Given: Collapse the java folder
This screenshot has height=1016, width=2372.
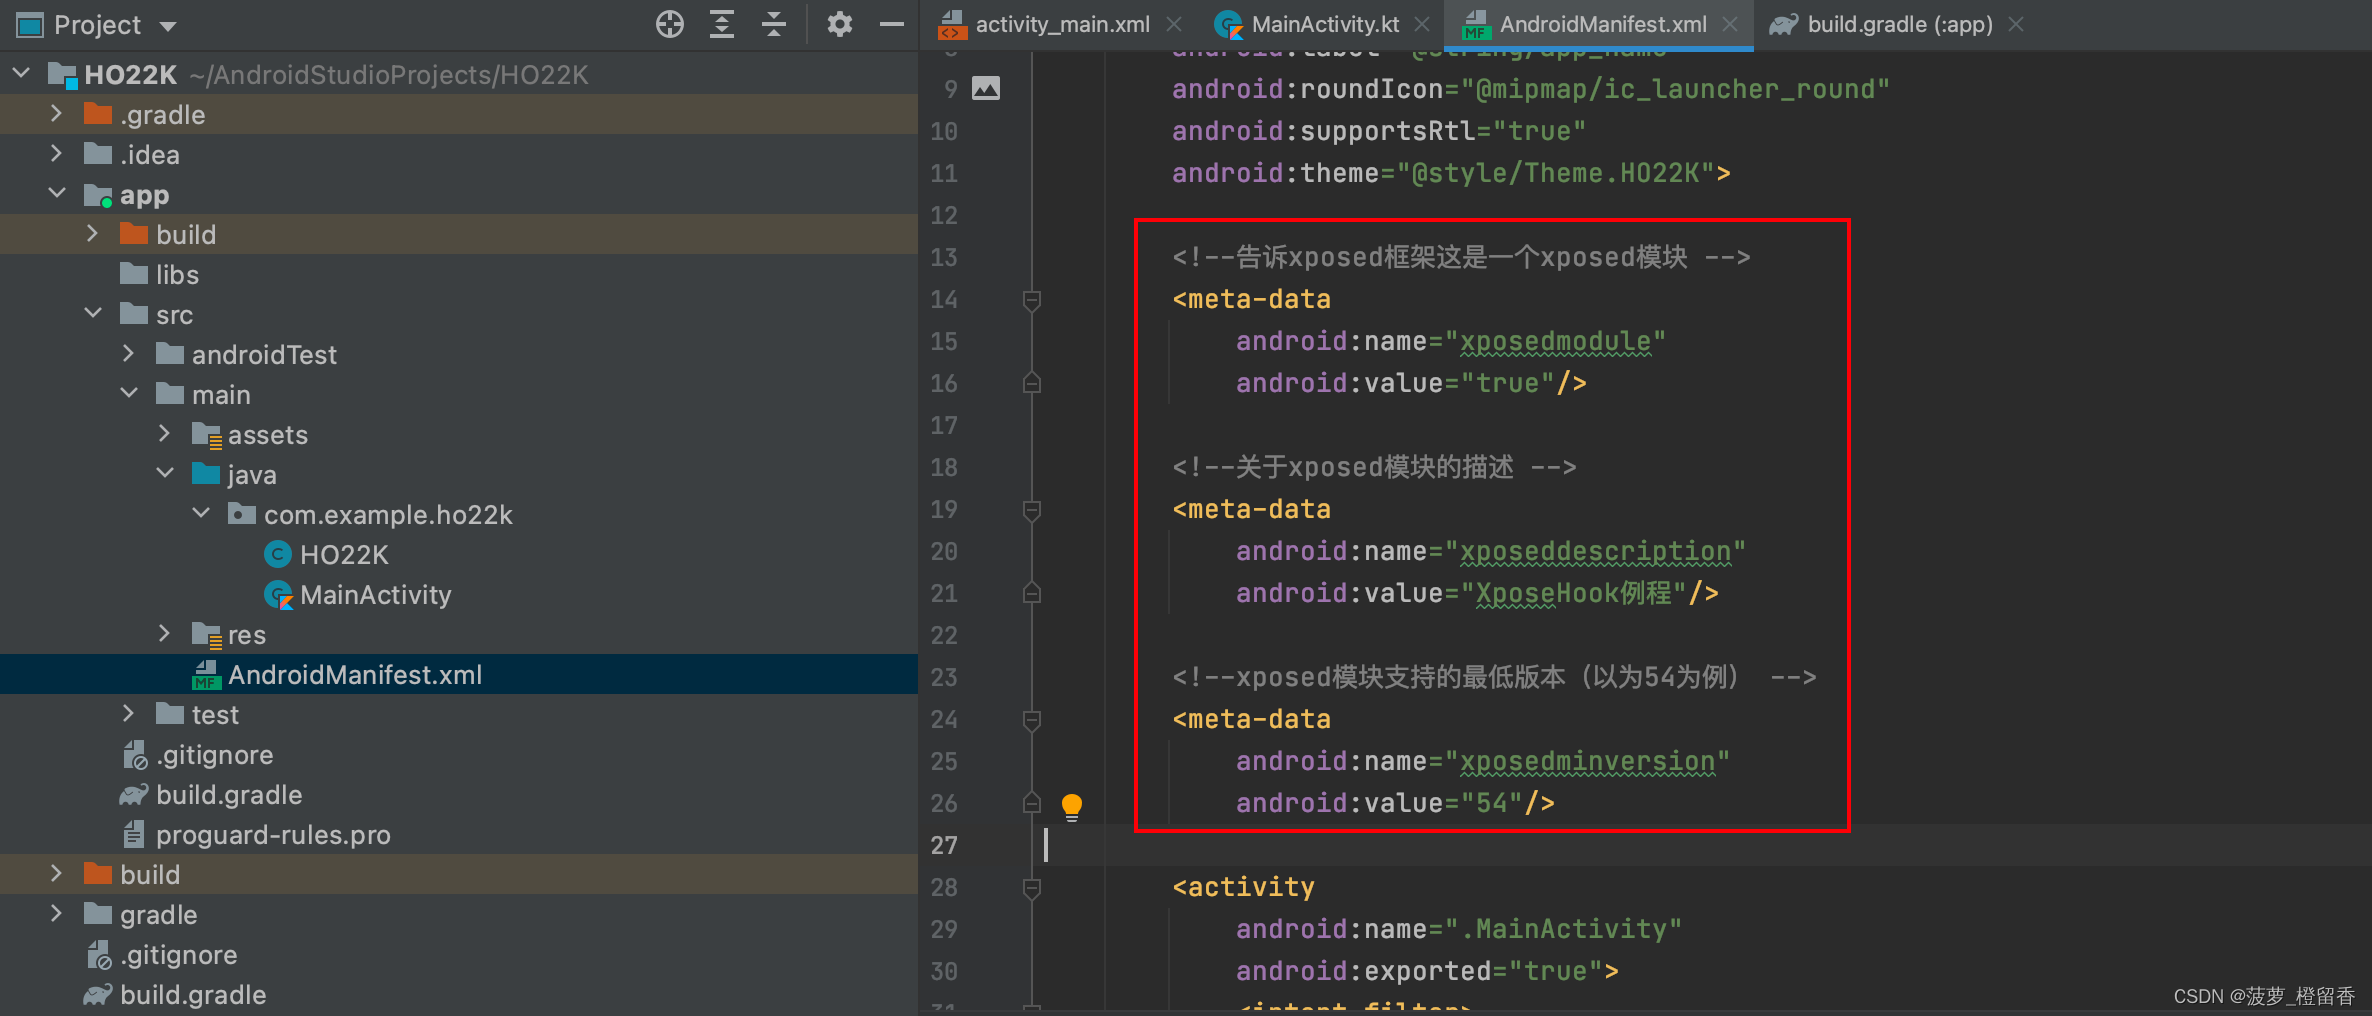Looking at the screenshot, I should tap(165, 473).
